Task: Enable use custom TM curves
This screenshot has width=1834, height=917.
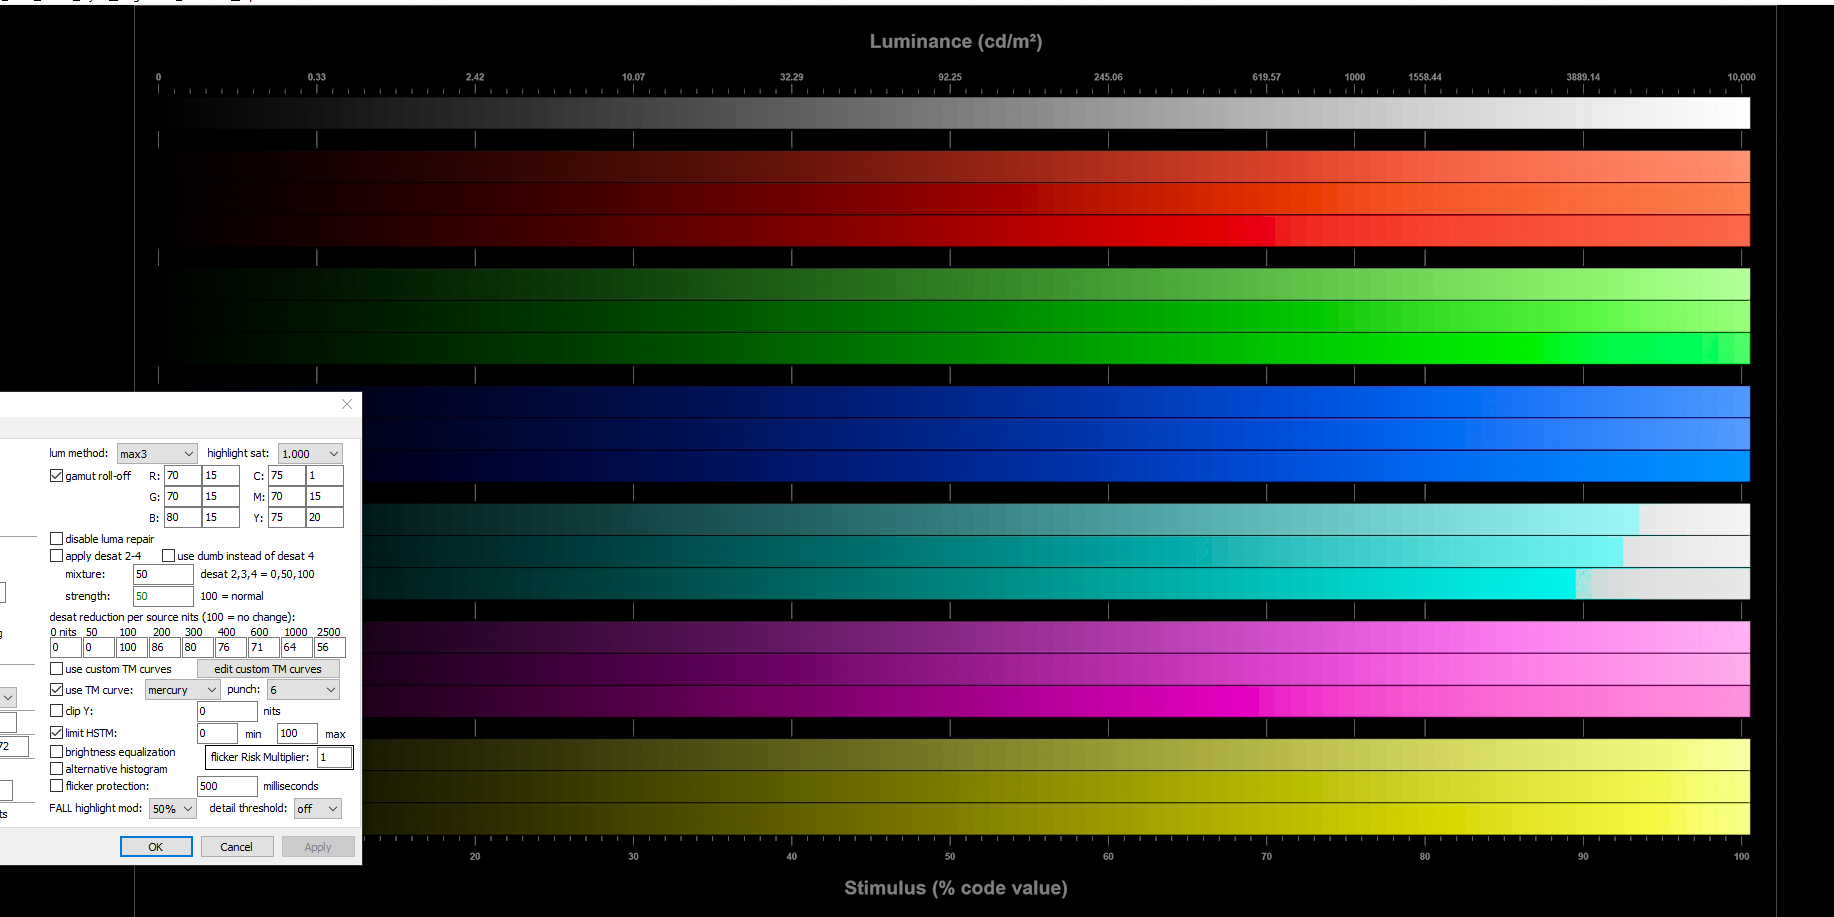Action: [x=57, y=669]
